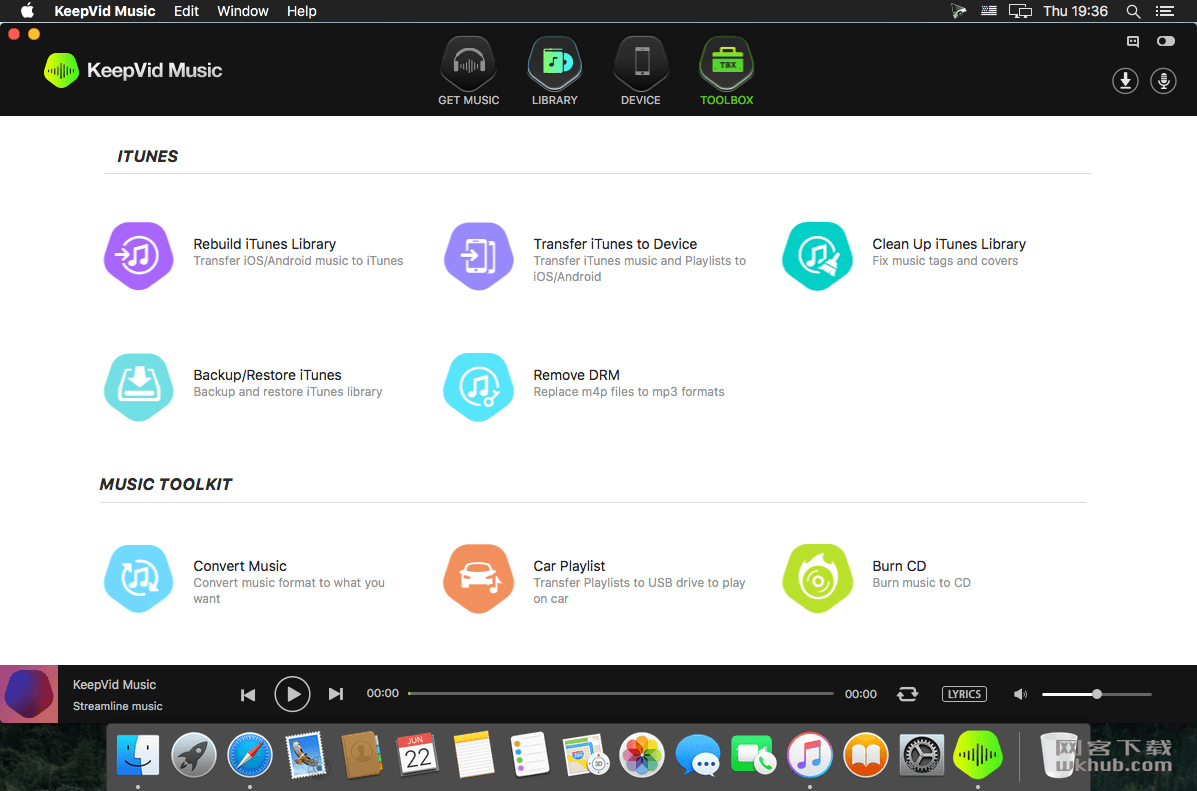Screen dimensions: 1197x791
Task: Select the Remove DRM tool icon
Action: click(479, 387)
